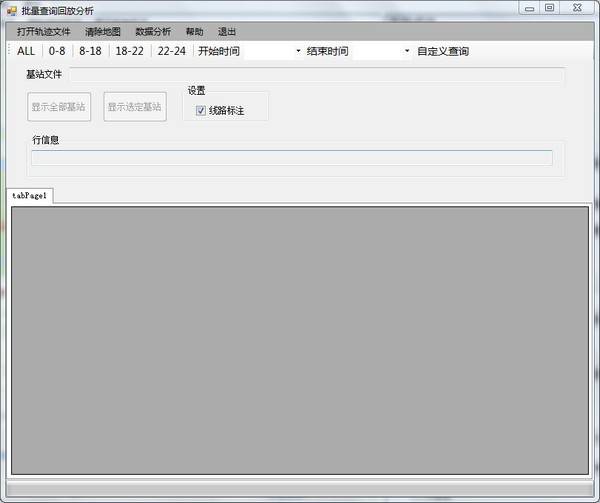The image size is (600, 503).
Task: Select the 8-18 time range
Action: 90,51
